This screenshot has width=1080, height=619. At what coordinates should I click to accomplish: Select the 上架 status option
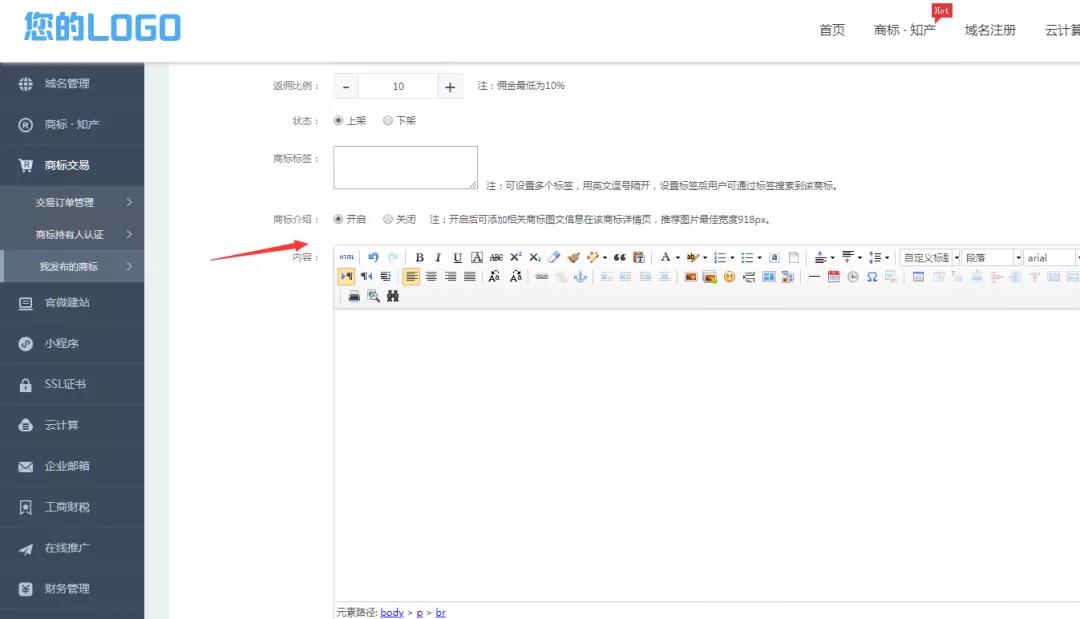point(338,121)
